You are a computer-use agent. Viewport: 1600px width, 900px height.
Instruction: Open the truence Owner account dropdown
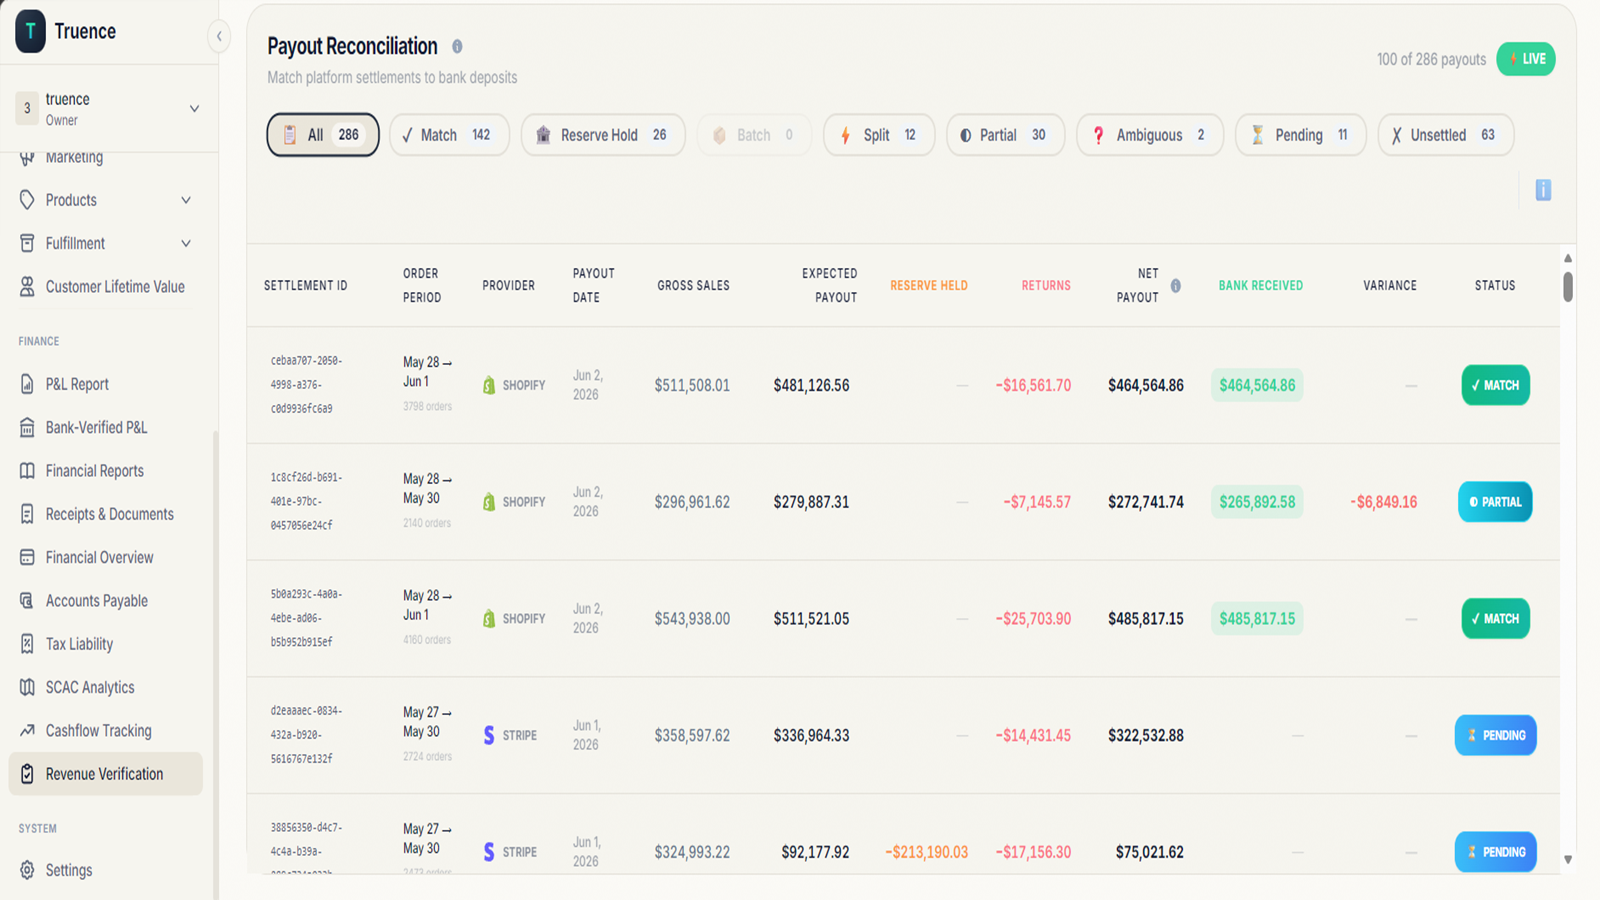(x=109, y=109)
